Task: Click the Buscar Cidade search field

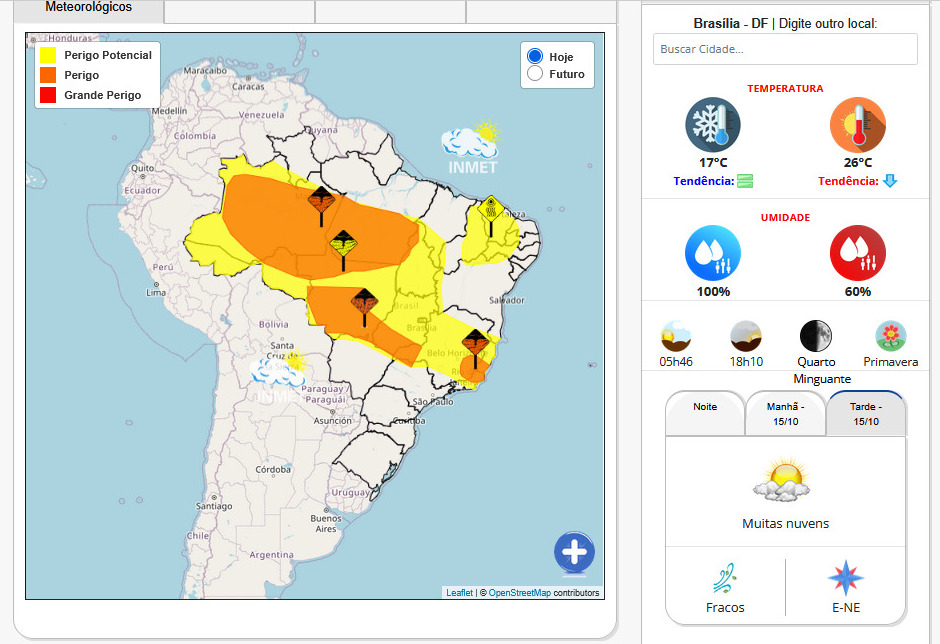Action: point(785,49)
